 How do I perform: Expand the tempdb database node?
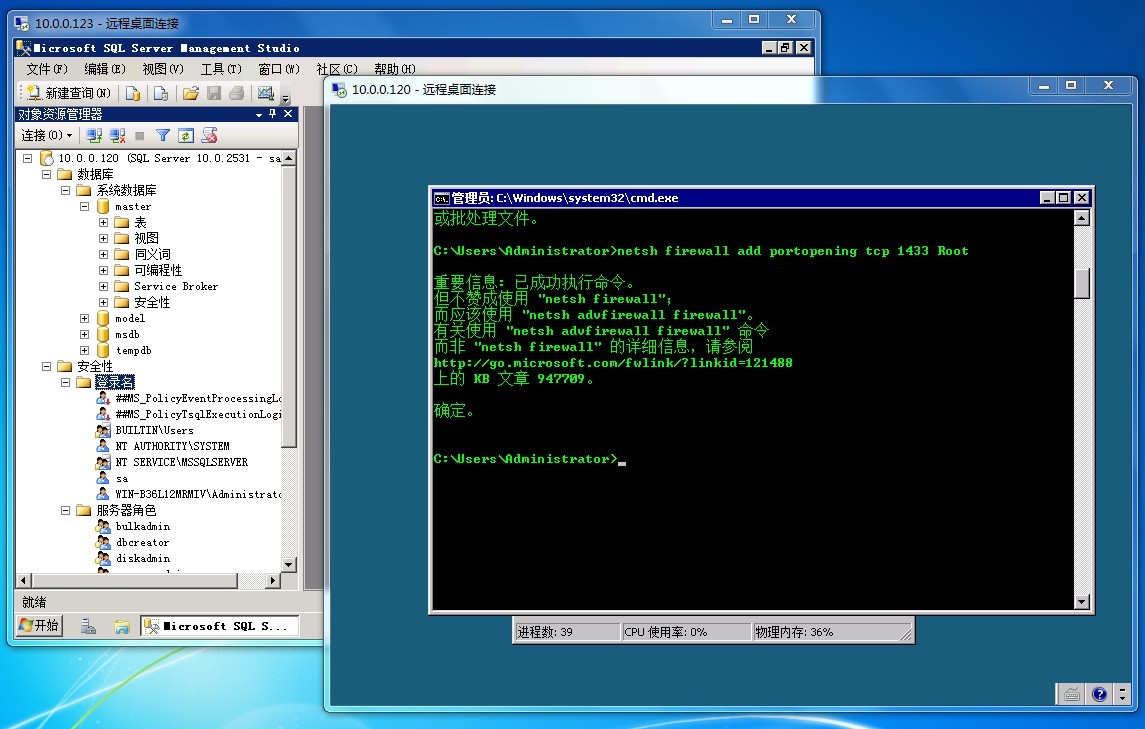(84, 351)
